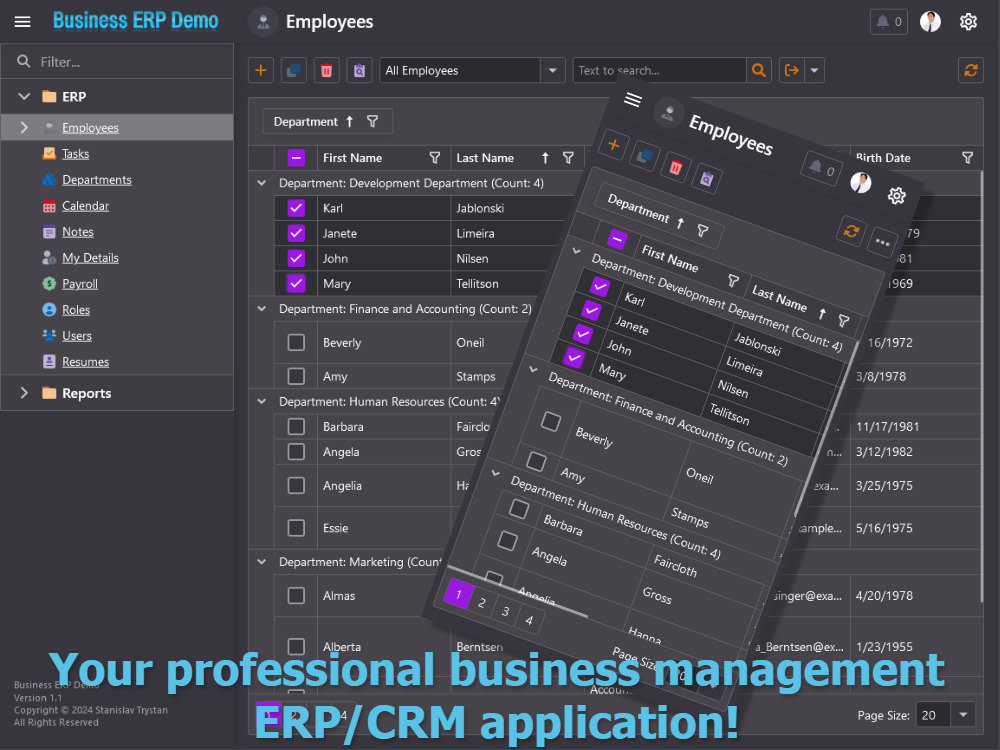Viewport: 1000px width, 750px height.
Task: Collapse the Human Resources group
Action: pos(261,402)
